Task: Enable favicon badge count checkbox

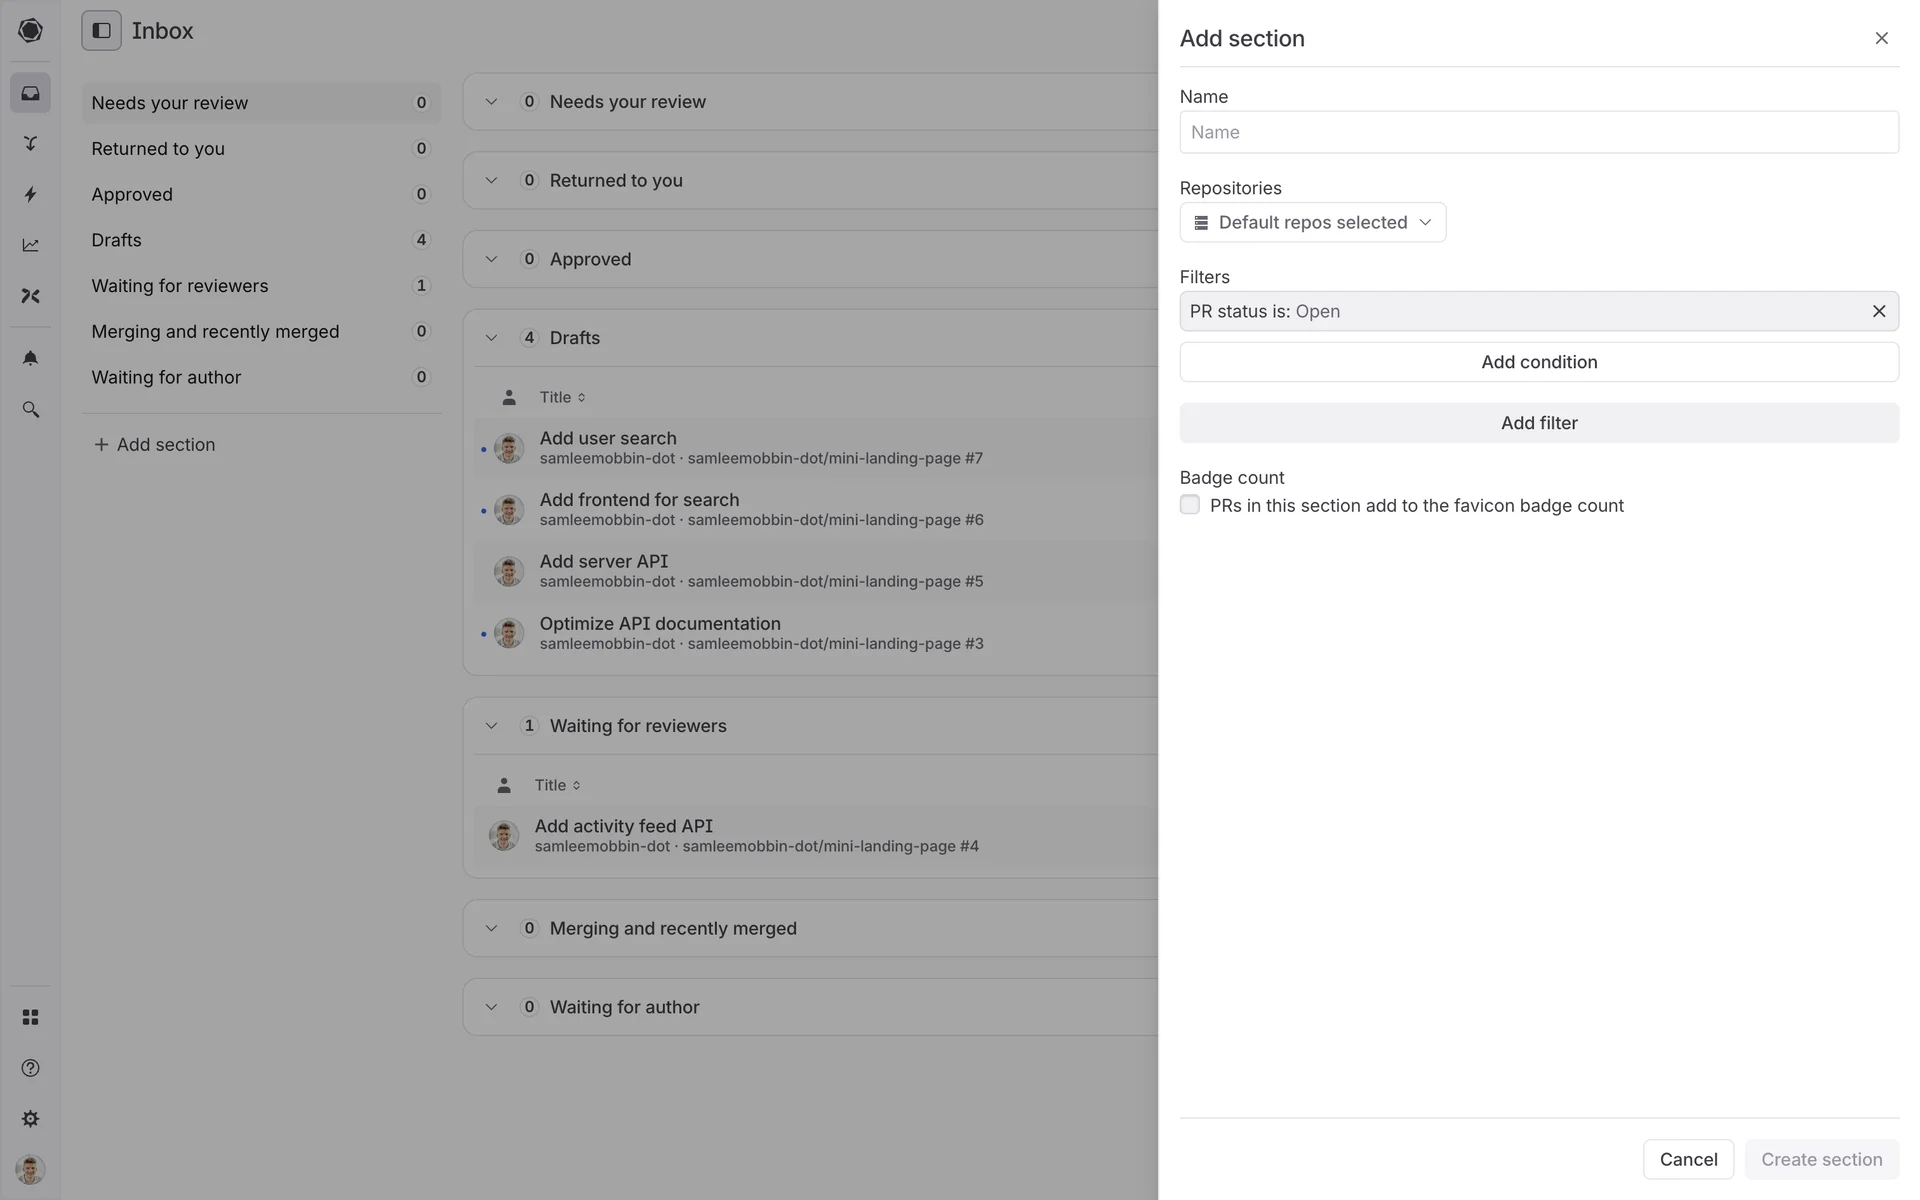Action: [1190, 505]
